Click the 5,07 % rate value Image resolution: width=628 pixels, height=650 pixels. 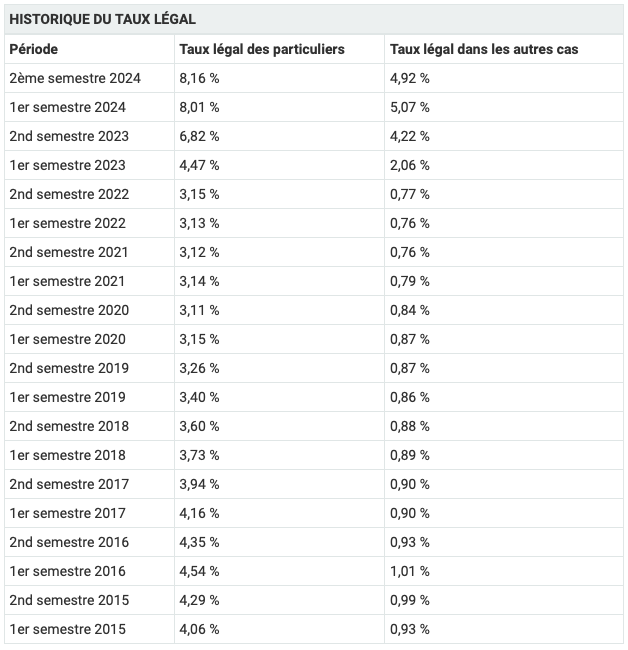coord(409,107)
